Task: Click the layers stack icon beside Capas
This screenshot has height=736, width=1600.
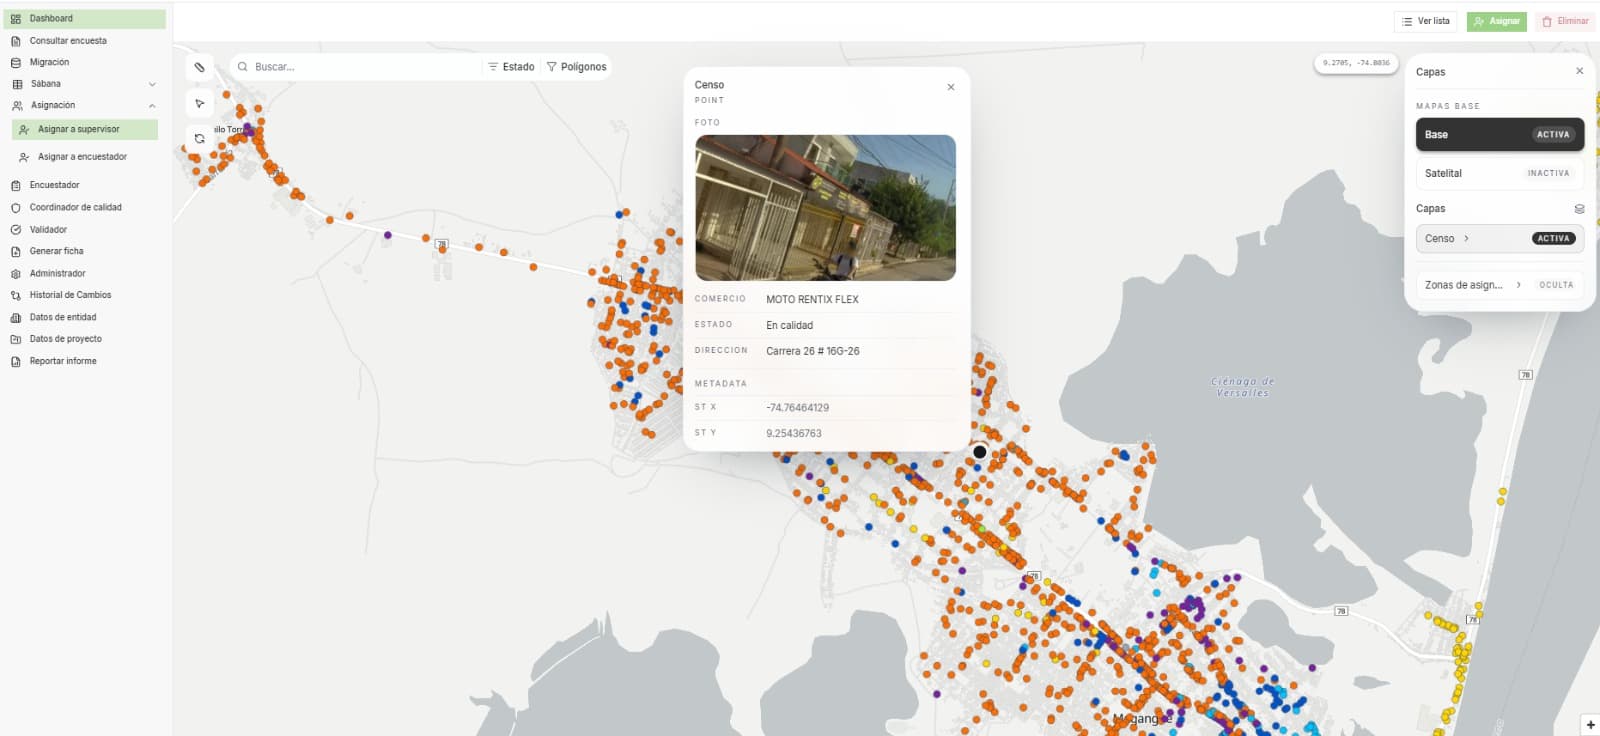Action: click(1580, 209)
